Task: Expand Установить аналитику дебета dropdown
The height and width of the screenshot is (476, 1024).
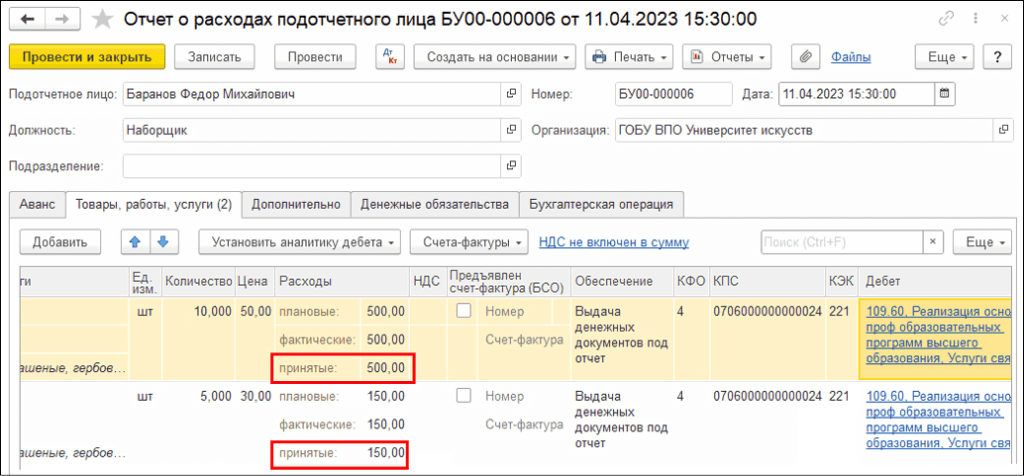Action: [300, 241]
